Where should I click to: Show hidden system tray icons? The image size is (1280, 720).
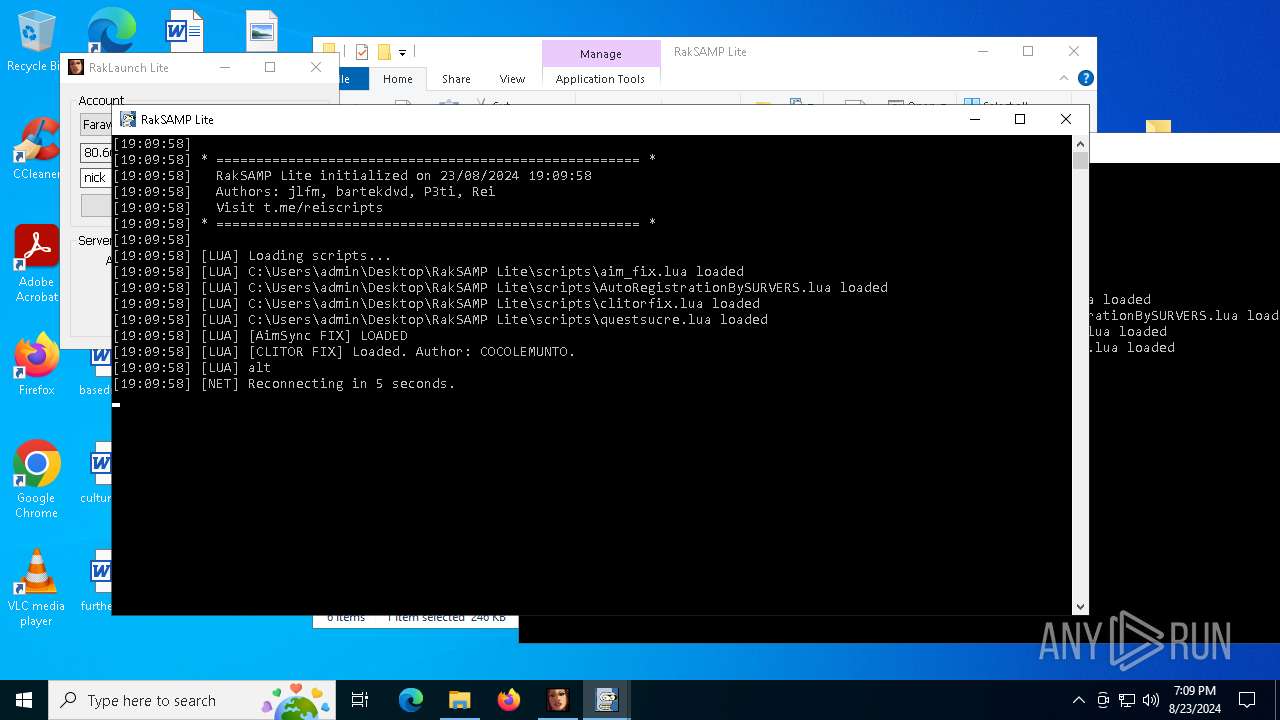(x=1078, y=700)
